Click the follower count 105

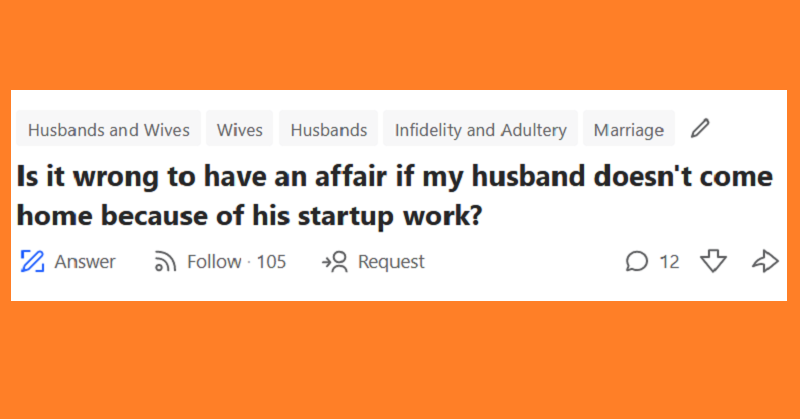(x=271, y=262)
